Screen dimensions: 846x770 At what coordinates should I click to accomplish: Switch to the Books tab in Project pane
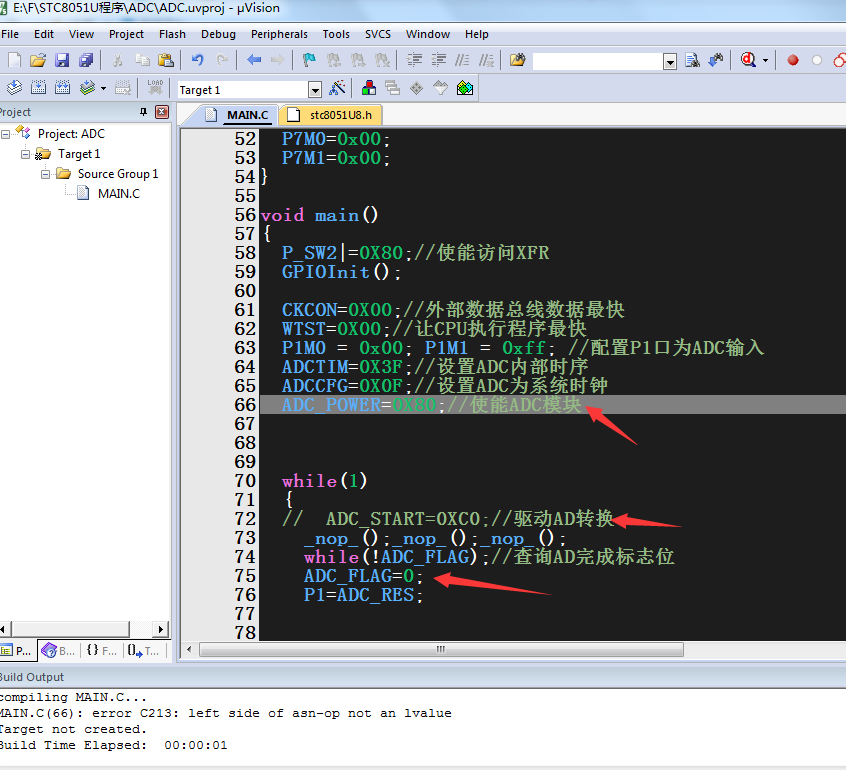tap(59, 651)
